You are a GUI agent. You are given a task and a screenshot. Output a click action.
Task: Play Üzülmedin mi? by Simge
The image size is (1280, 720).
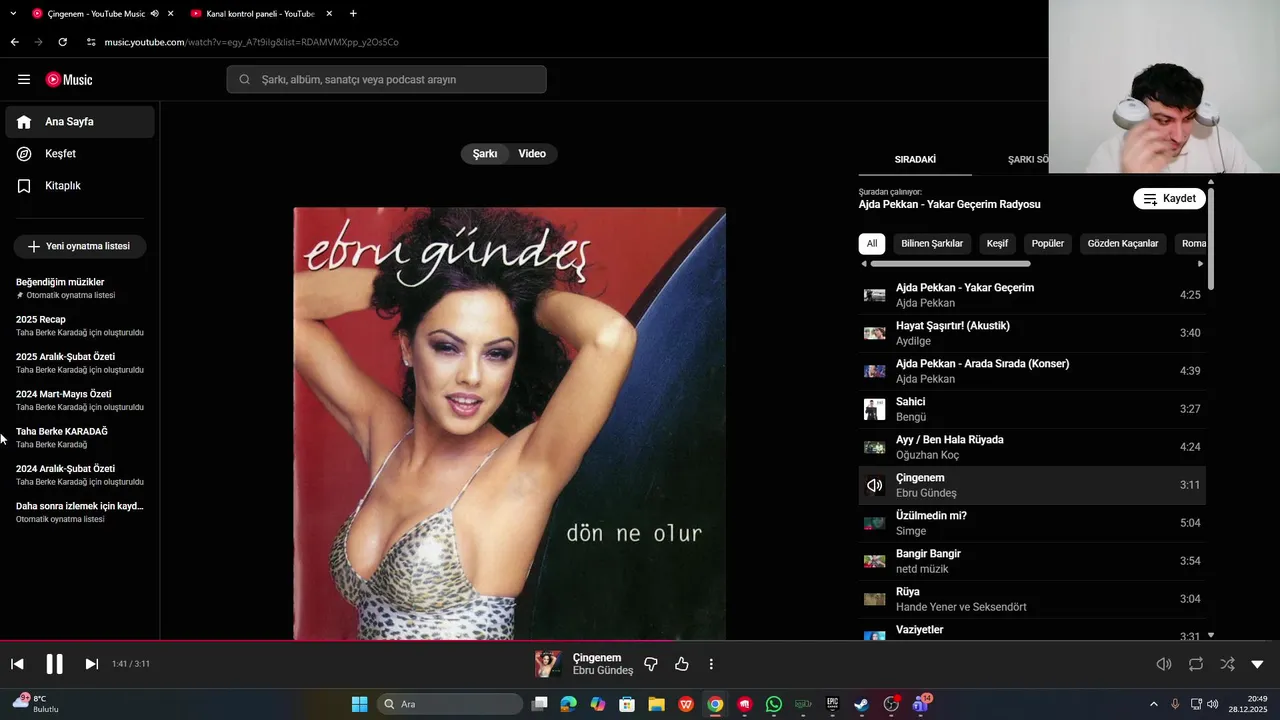[1032, 523]
